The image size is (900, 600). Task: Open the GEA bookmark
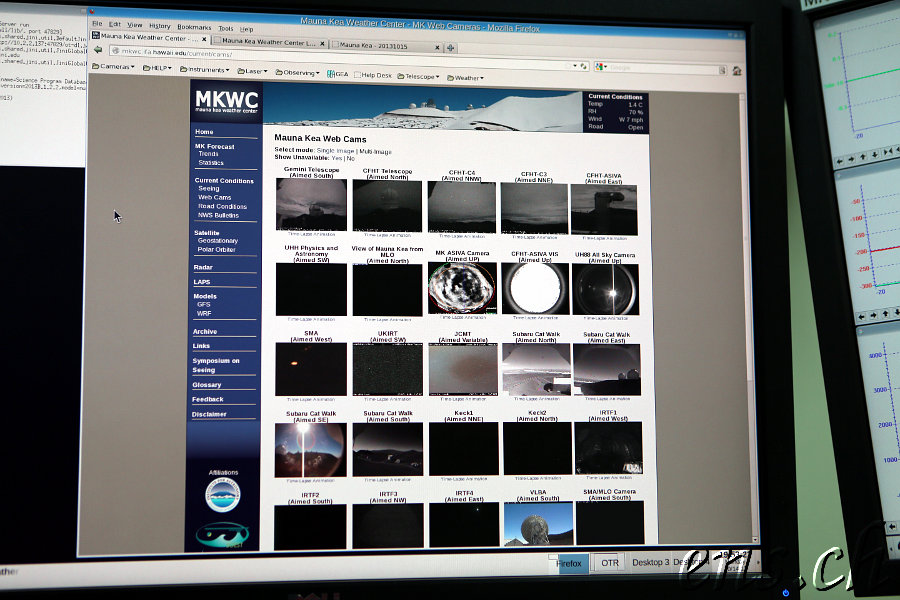pyautogui.click(x=338, y=74)
